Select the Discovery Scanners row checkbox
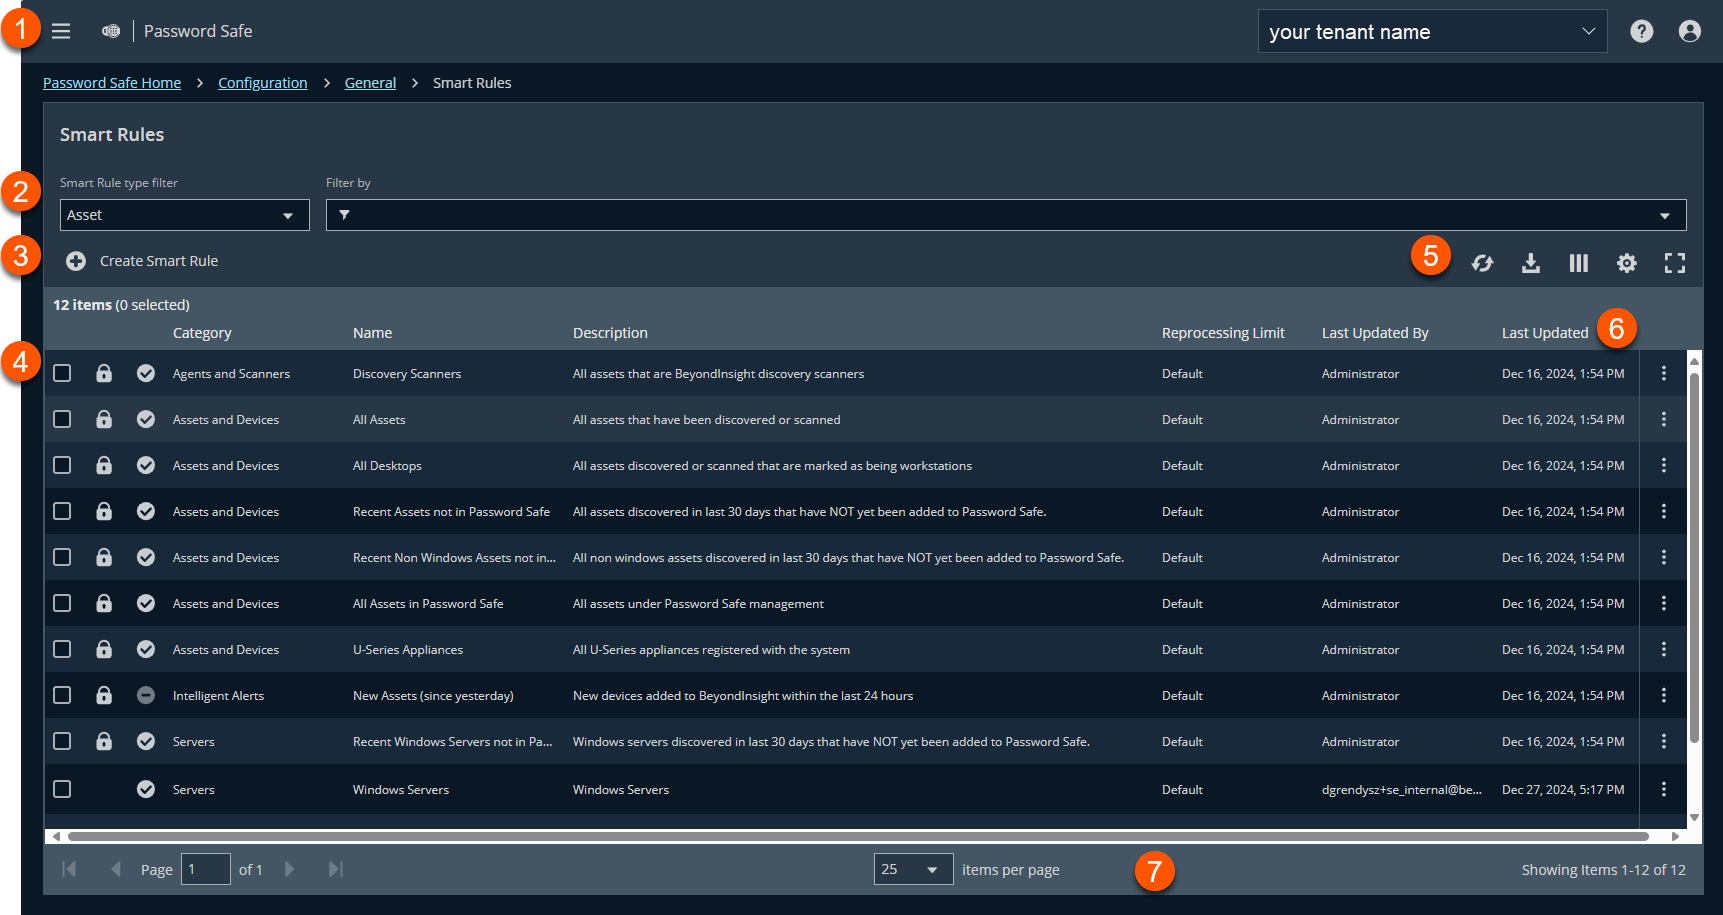The height and width of the screenshot is (915, 1723). pos(62,373)
